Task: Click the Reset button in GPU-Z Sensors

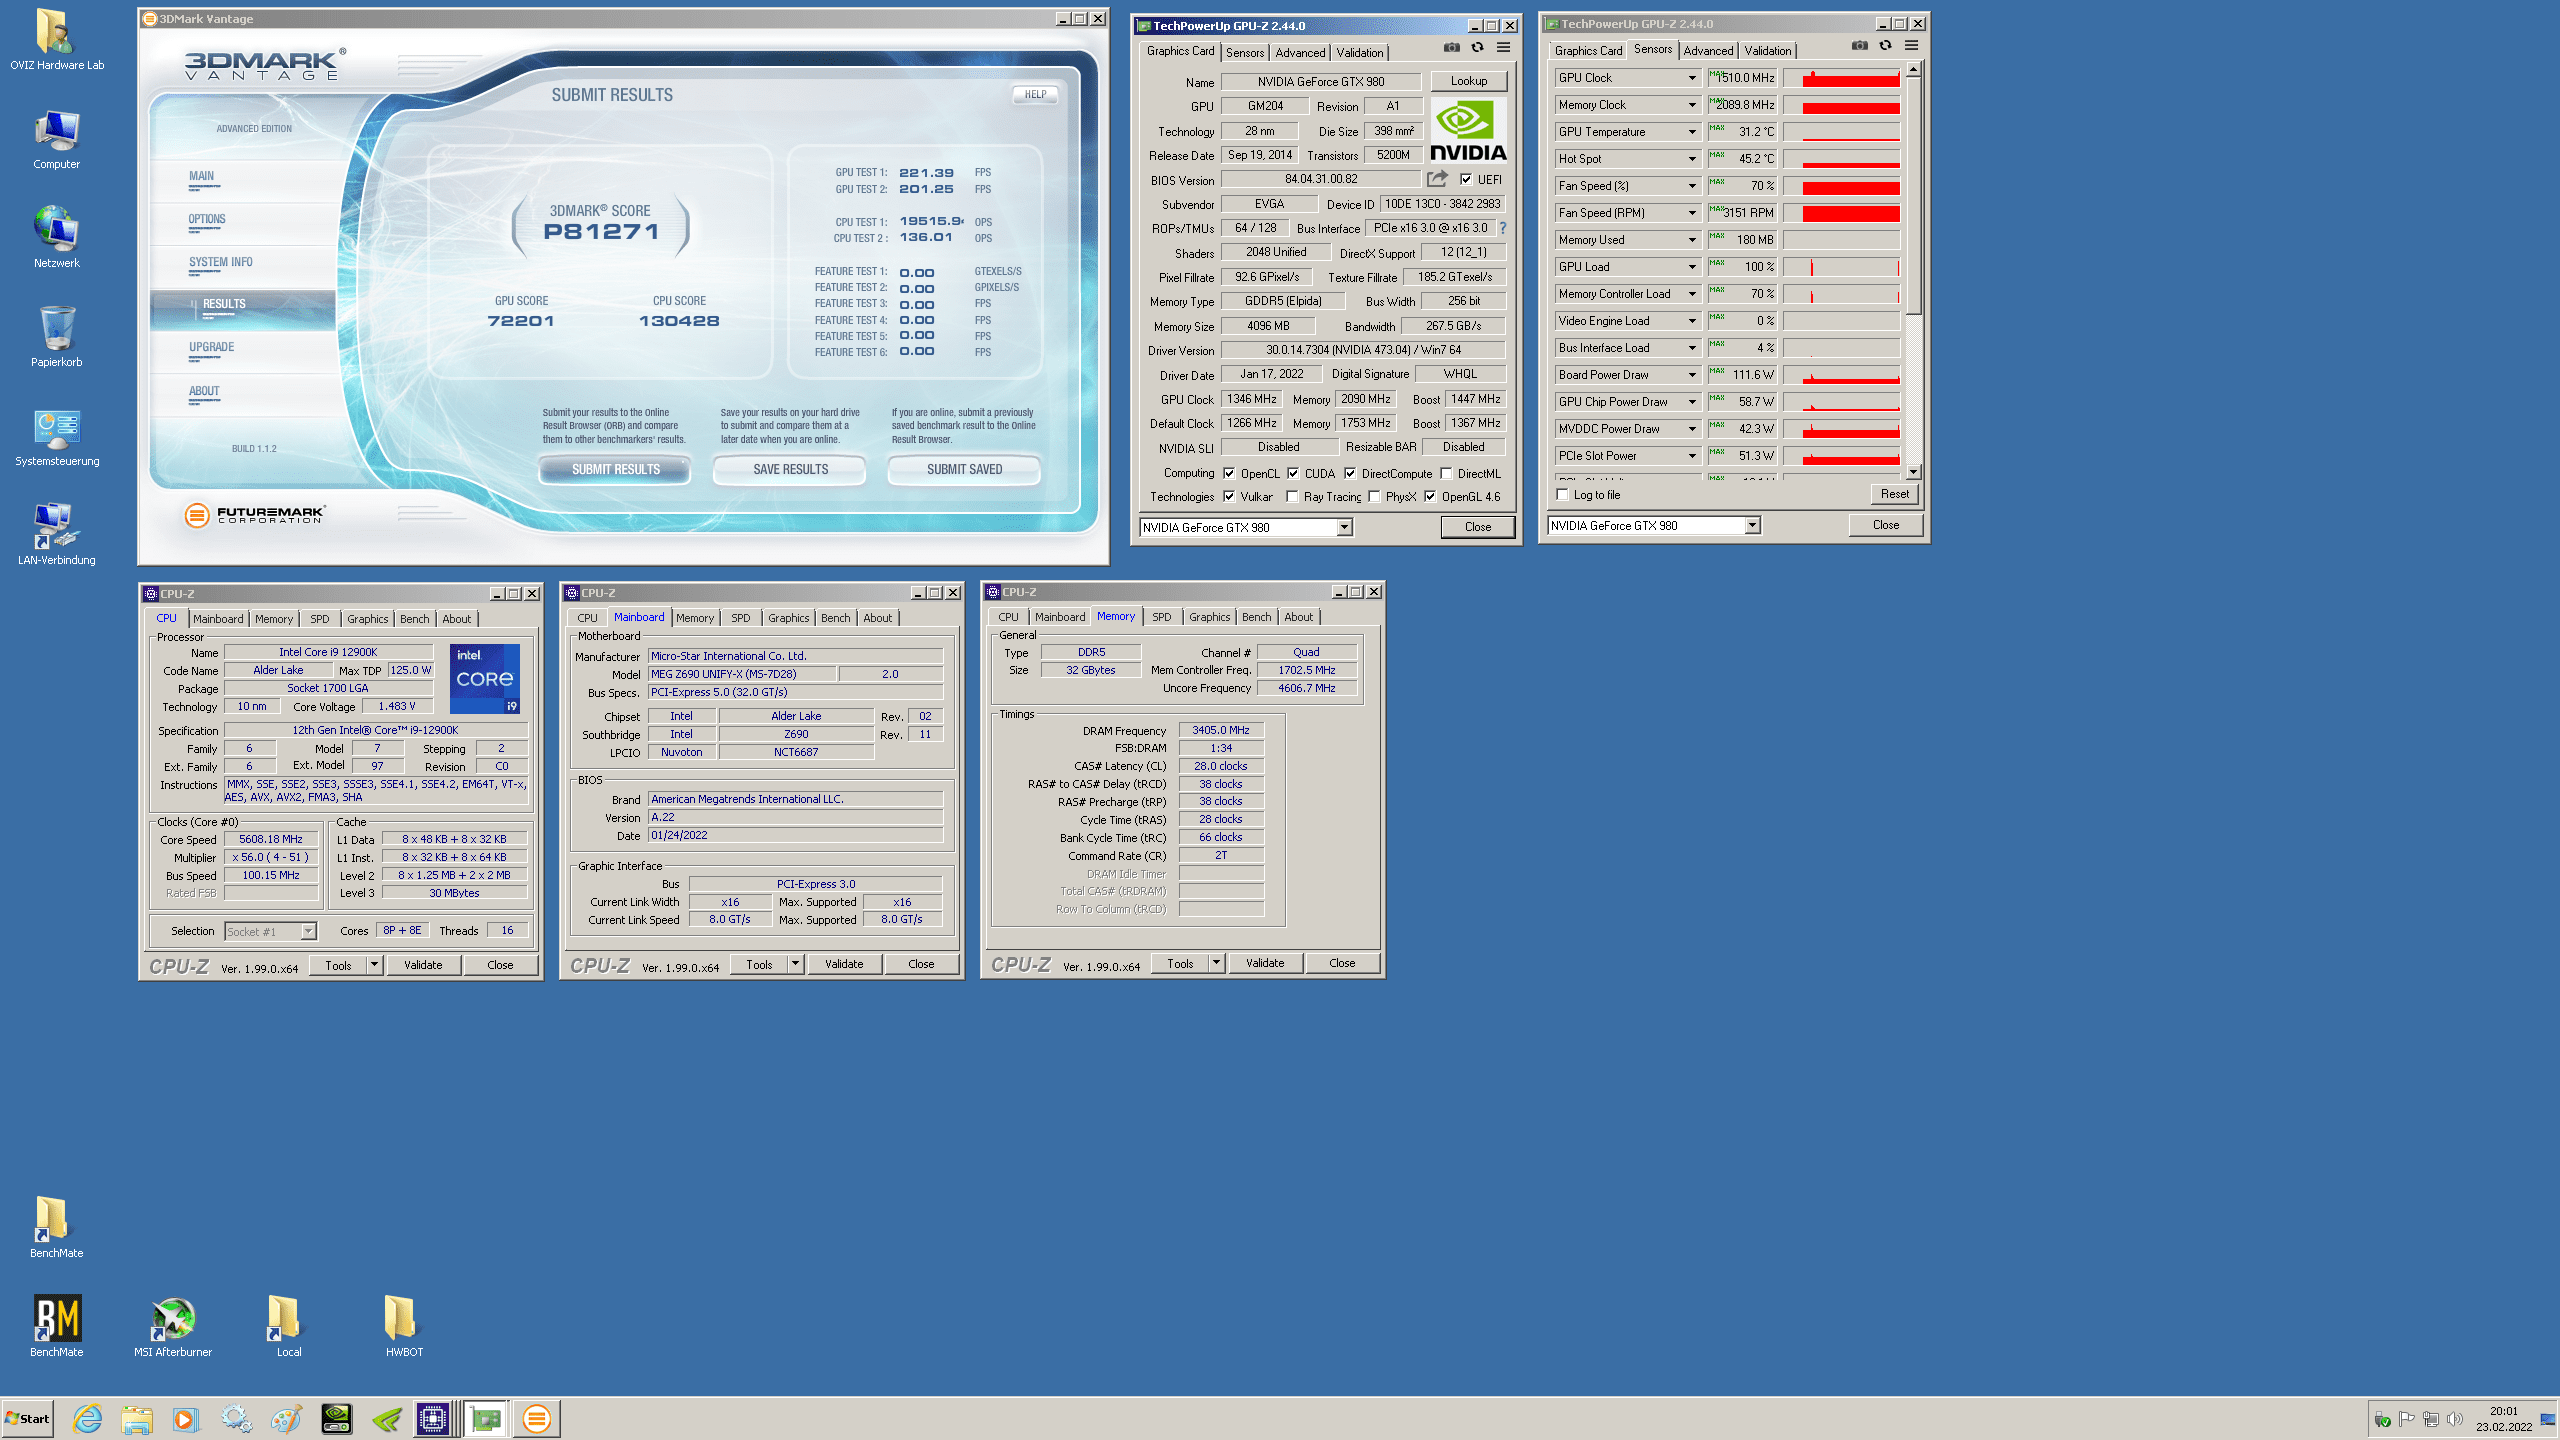Action: click(x=1894, y=494)
